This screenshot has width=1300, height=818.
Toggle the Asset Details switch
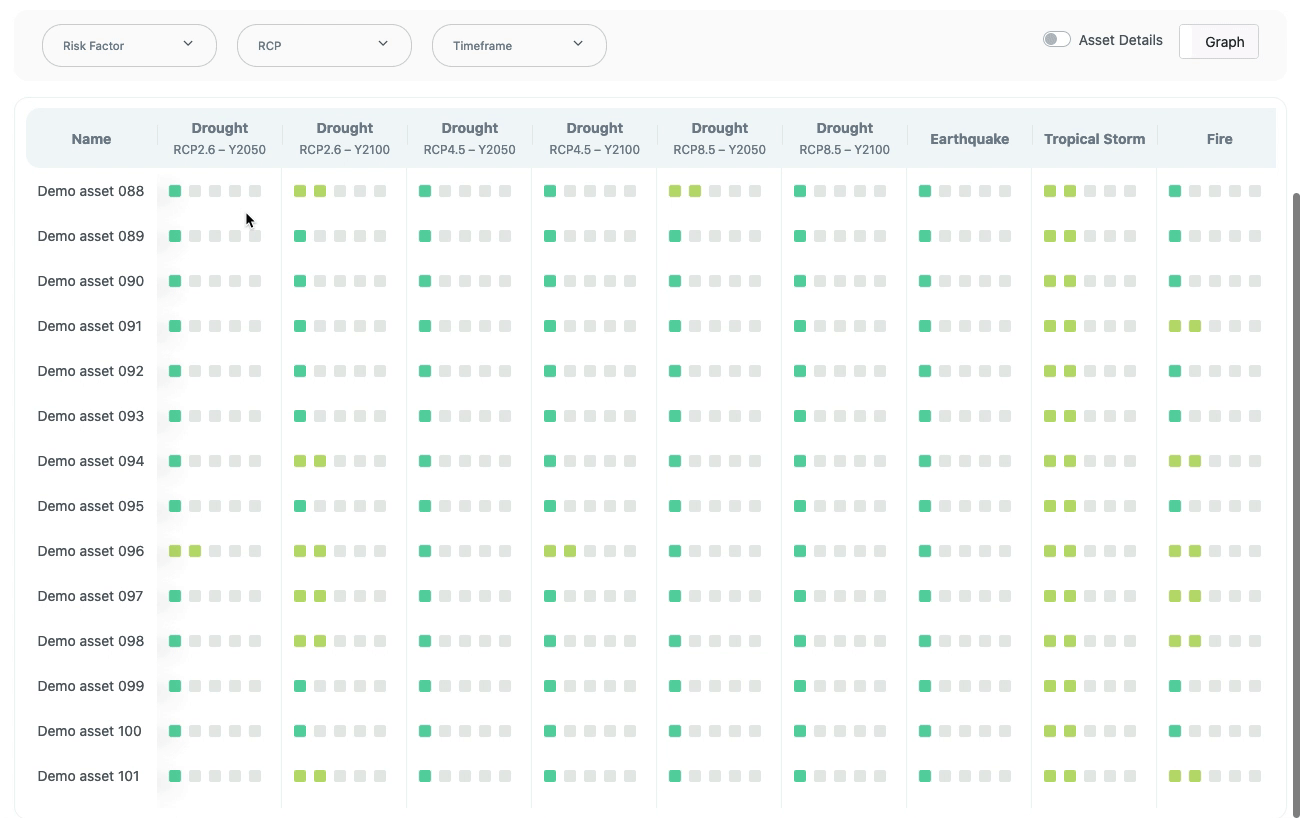[x=1056, y=40]
